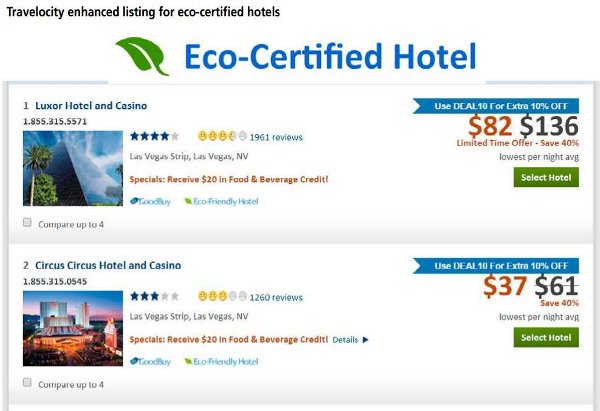Image resolution: width=600 pixels, height=411 pixels.
Task: Expand Details arrow for Circus Circus specials
Action: tap(365, 340)
